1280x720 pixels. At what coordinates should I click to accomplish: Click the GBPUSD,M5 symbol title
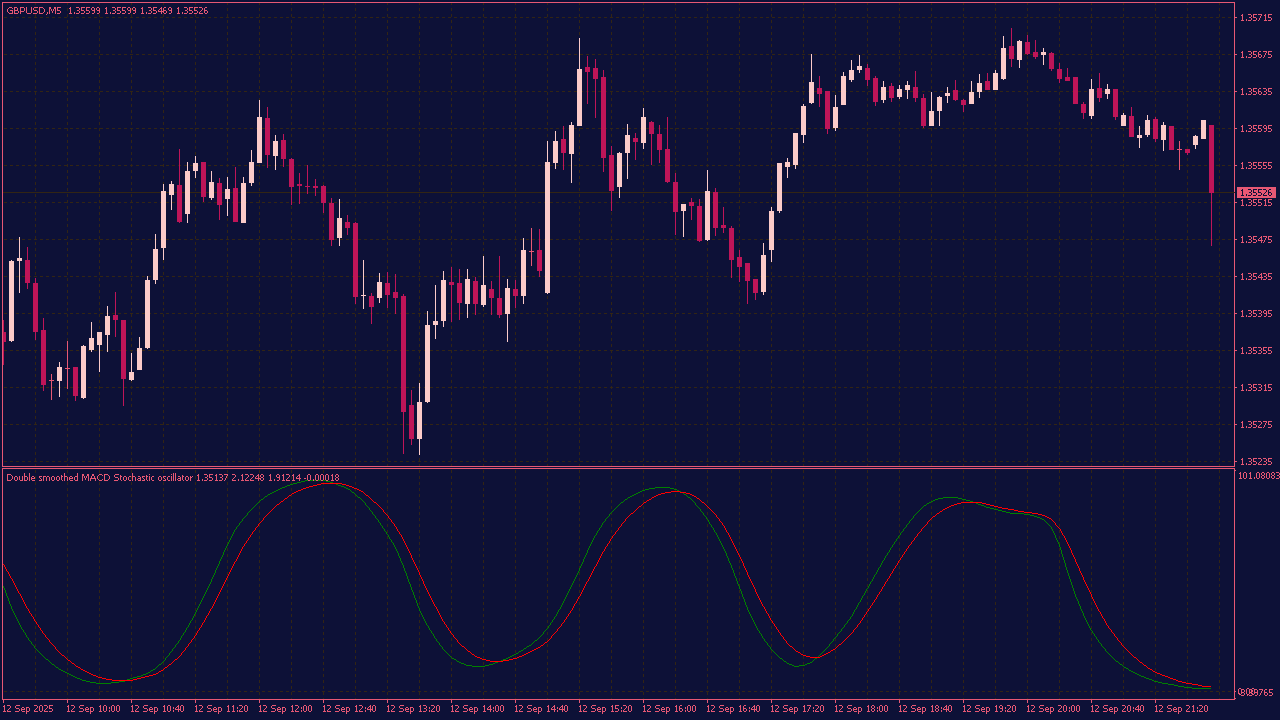34,10
